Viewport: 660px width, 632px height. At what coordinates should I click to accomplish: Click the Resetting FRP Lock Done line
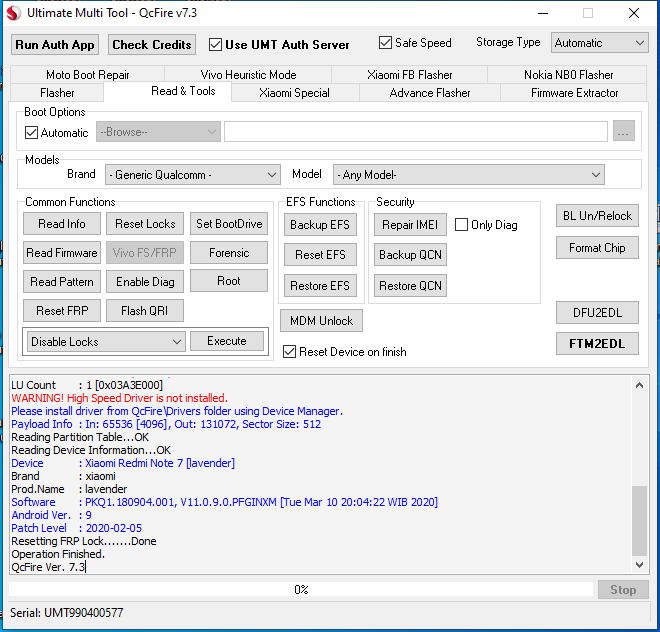pyautogui.click(x=84, y=541)
